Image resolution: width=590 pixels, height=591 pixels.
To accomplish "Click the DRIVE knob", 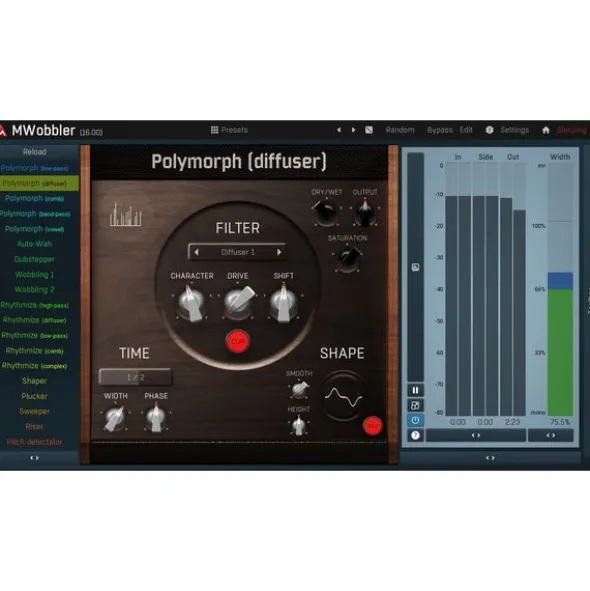I will tap(238, 303).
